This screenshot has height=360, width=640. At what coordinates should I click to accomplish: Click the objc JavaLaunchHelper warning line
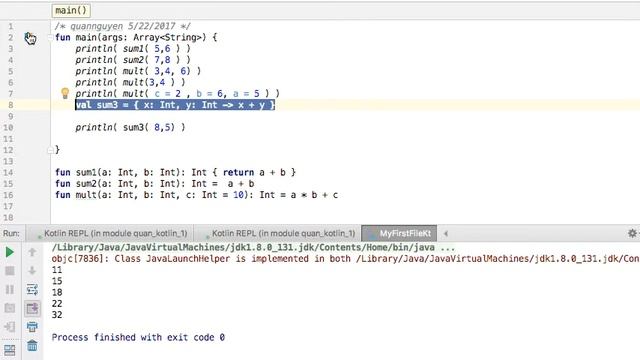coord(345,259)
